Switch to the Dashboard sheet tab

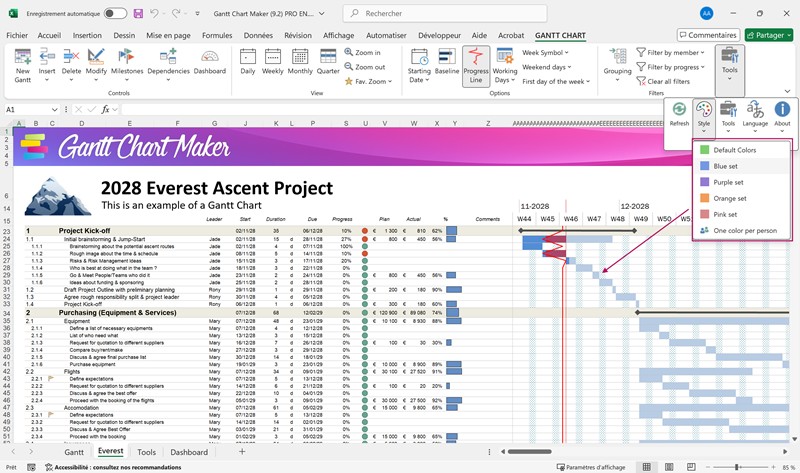(189, 452)
